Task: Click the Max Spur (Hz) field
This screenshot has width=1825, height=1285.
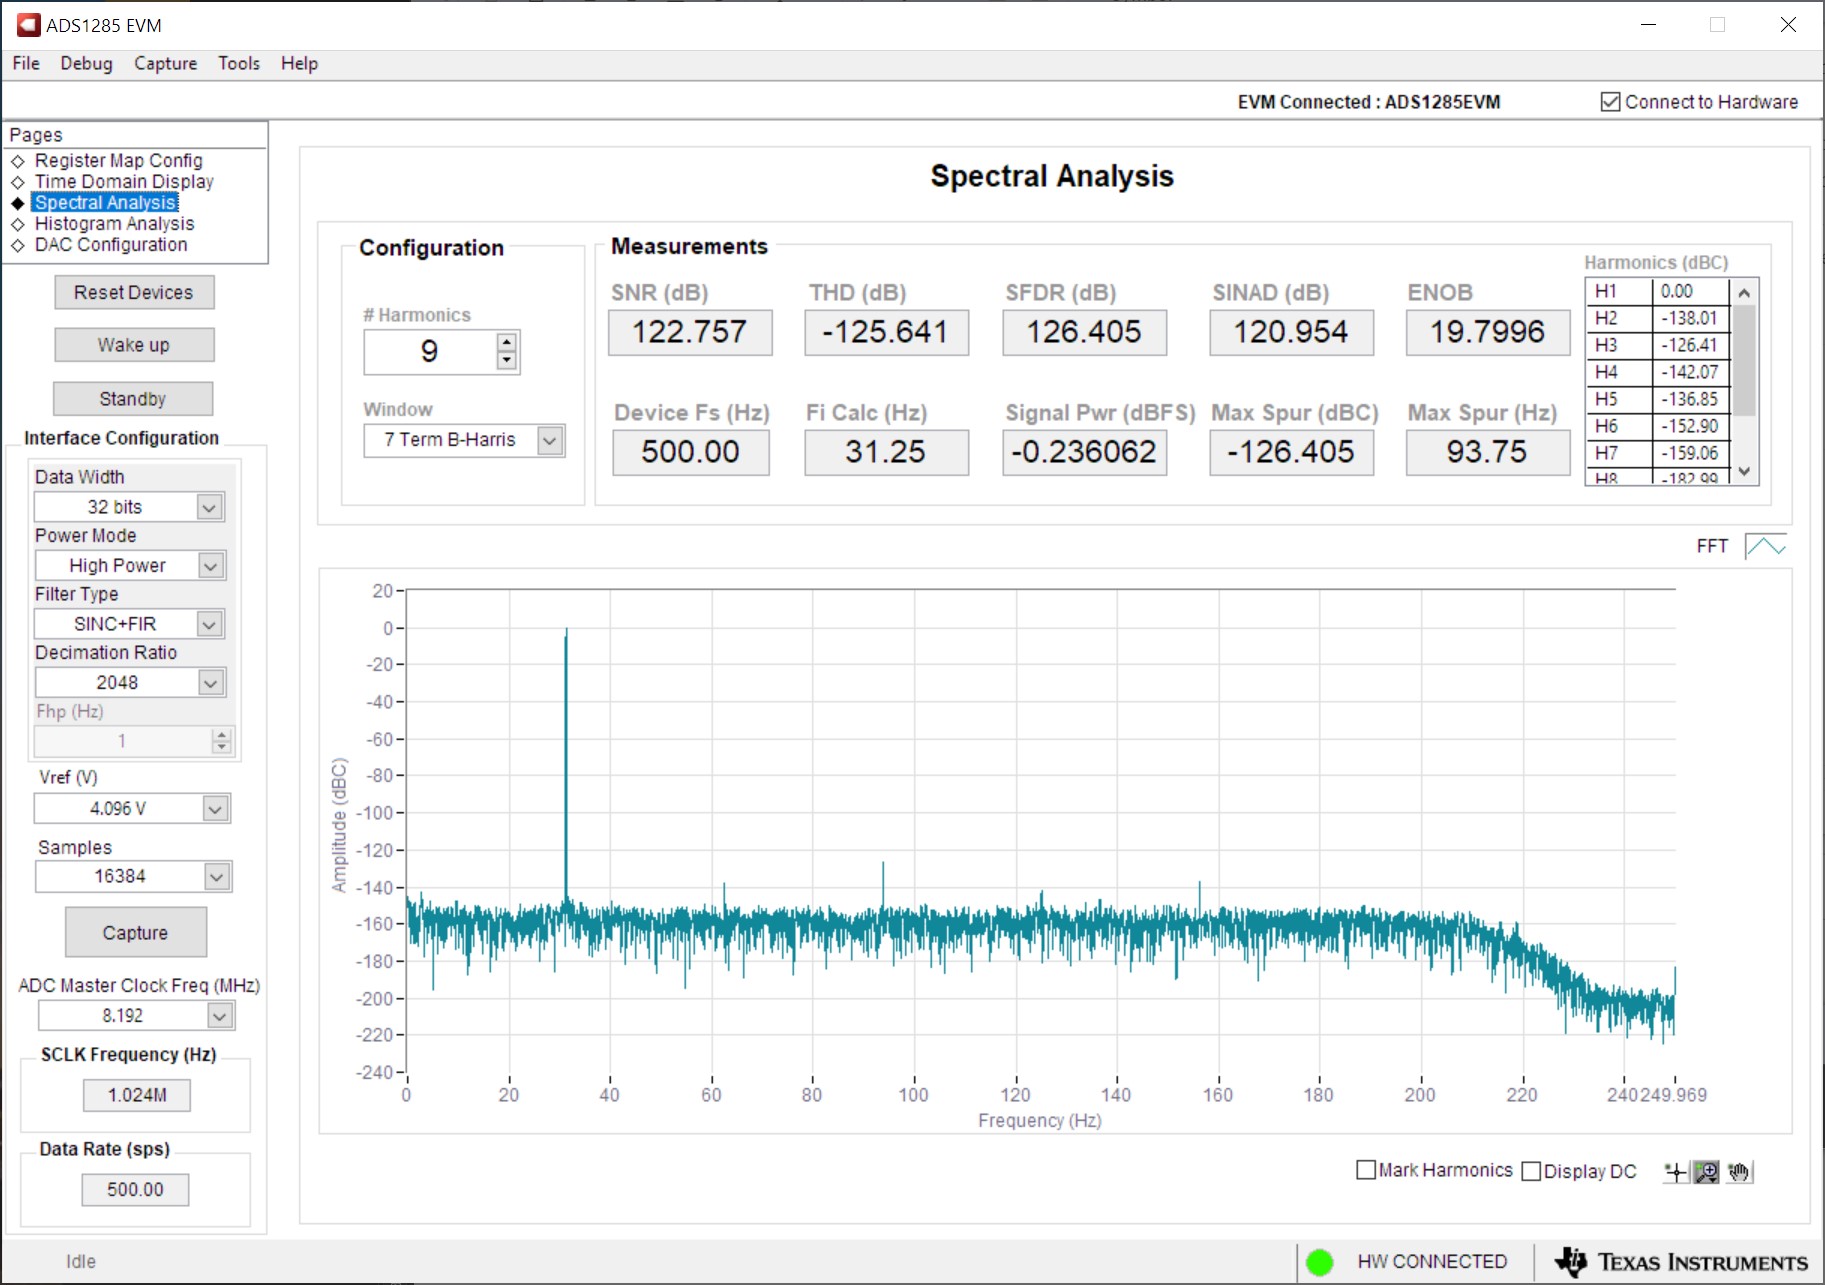Action: 1488,452
